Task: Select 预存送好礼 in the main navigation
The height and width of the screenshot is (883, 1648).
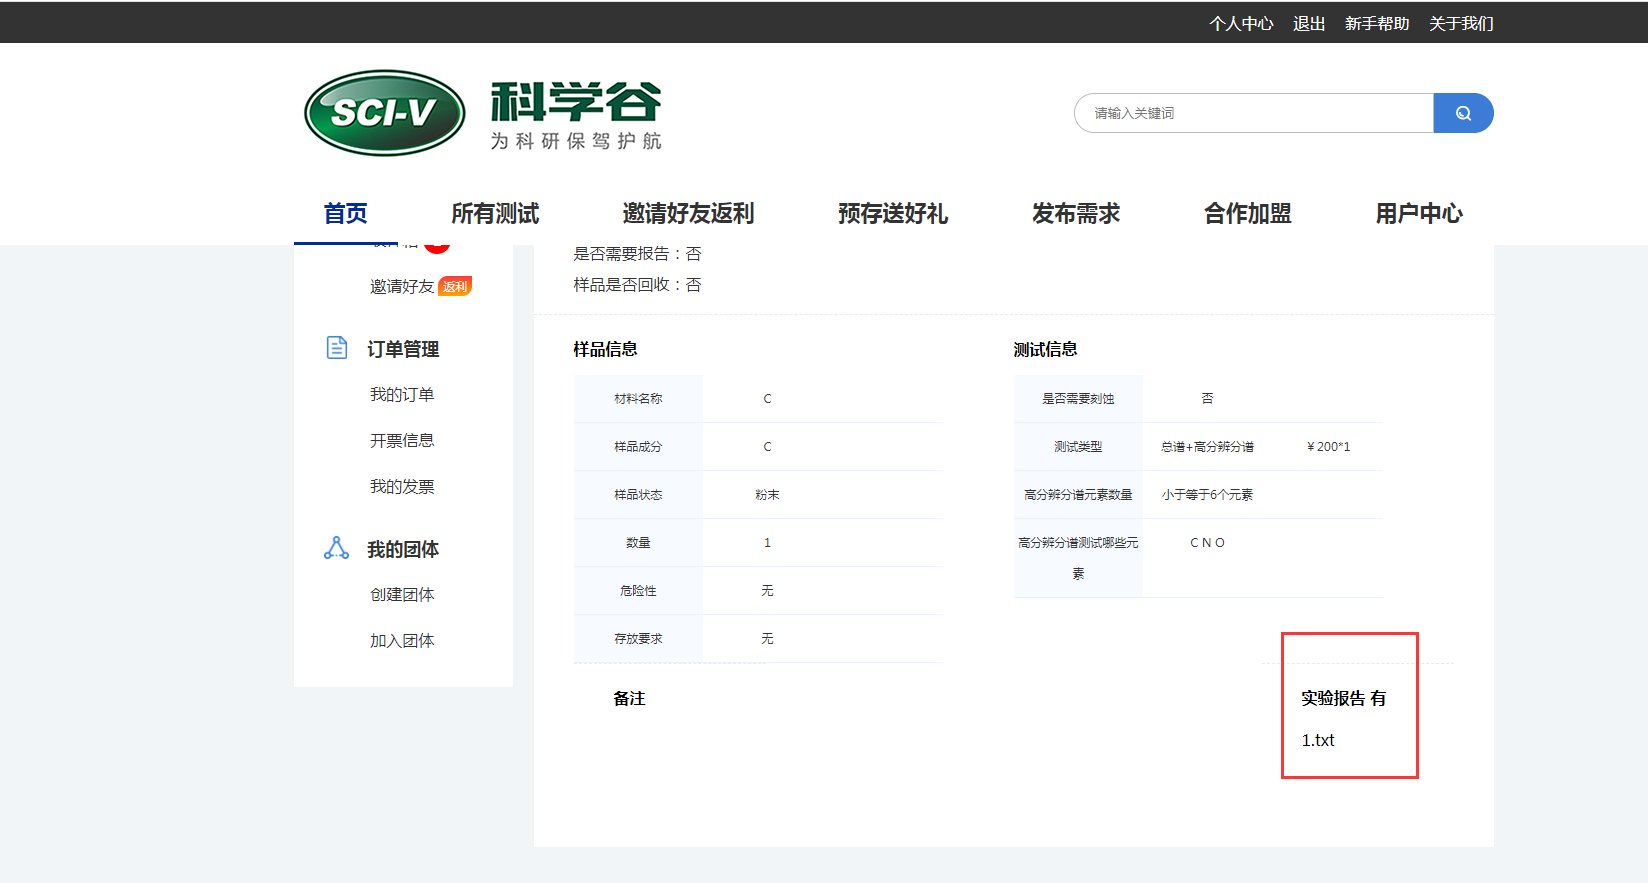Action: click(892, 213)
